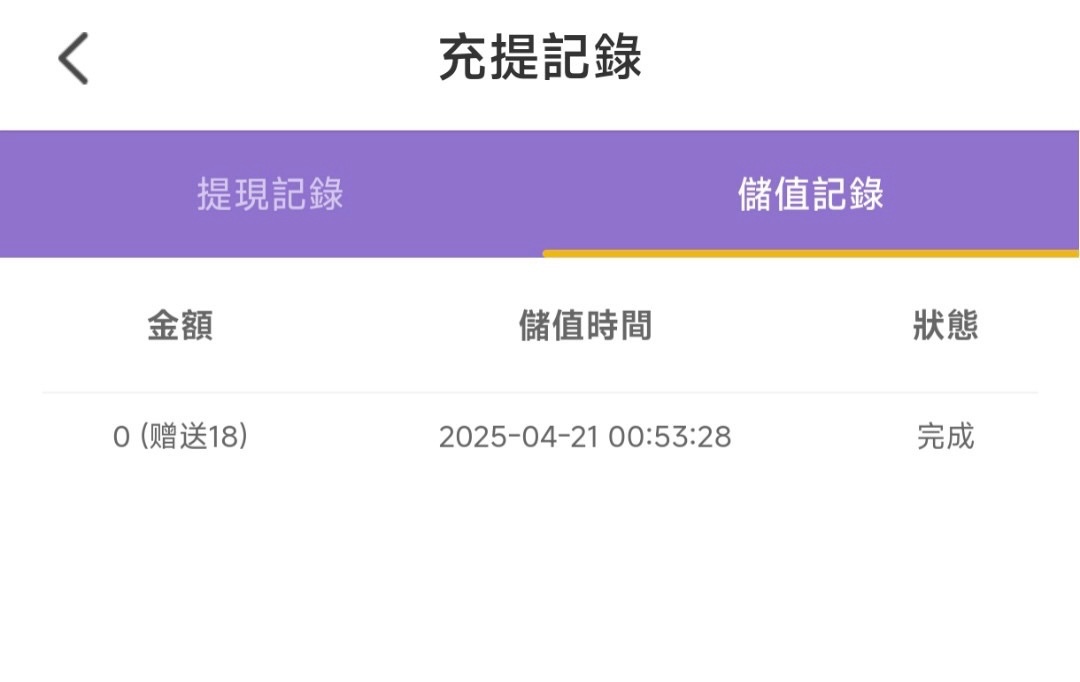Image resolution: width=1080 pixels, height=682 pixels.
Task: Tap the back arrow icon
Action: [x=74, y=58]
